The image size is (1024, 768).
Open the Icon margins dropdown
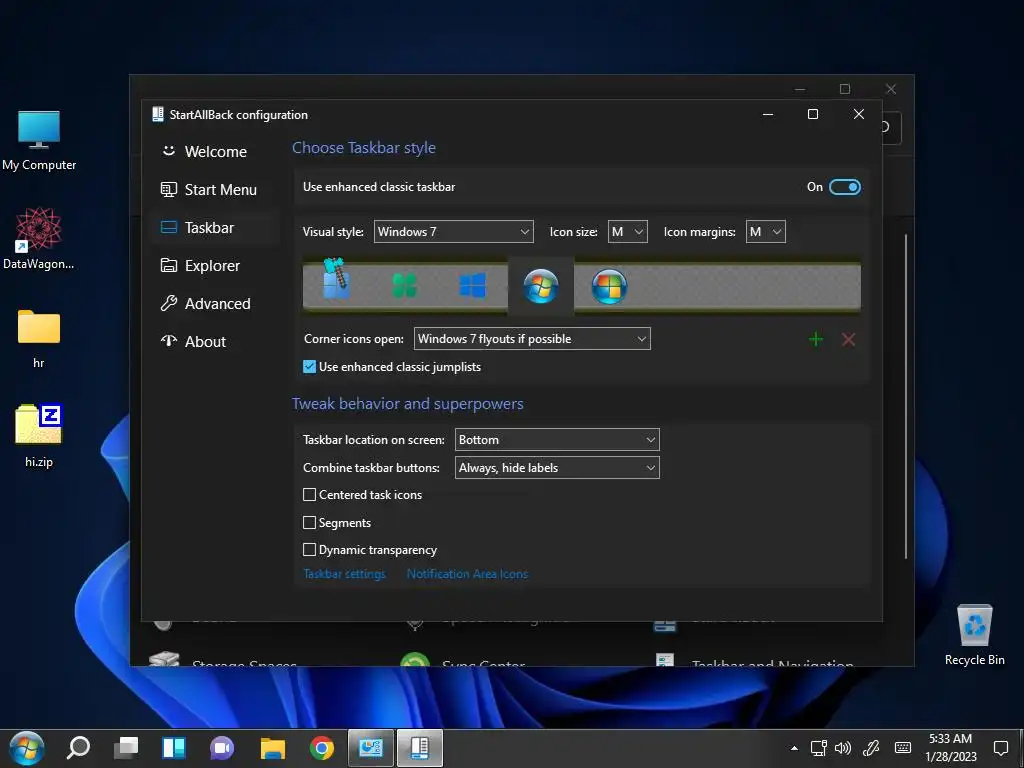tap(765, 232)
